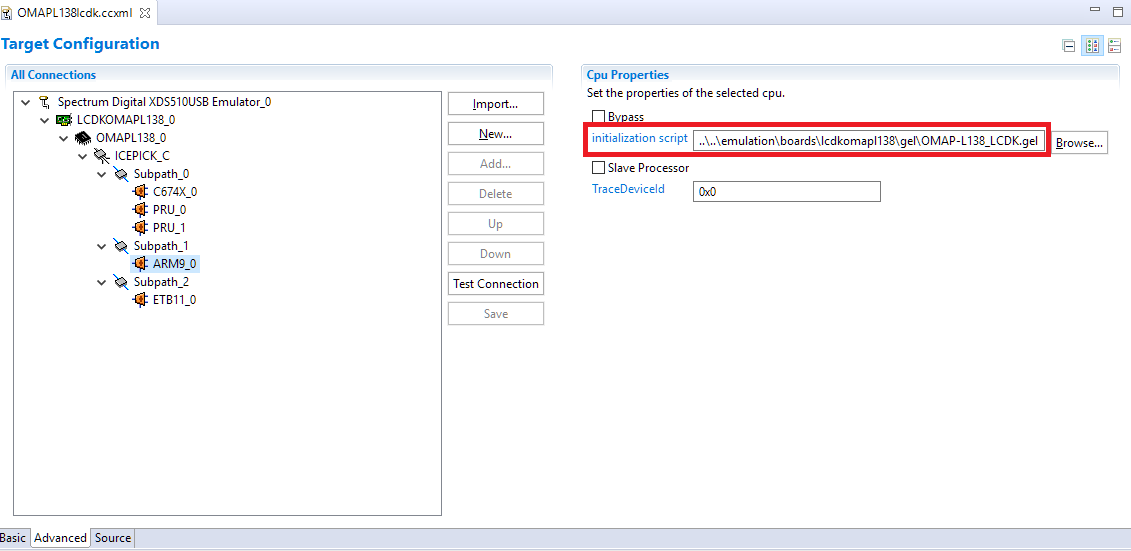Click Browse... to pick initialization script
Viewport: 1131px width, 551px height.
tap(1079, 143)
